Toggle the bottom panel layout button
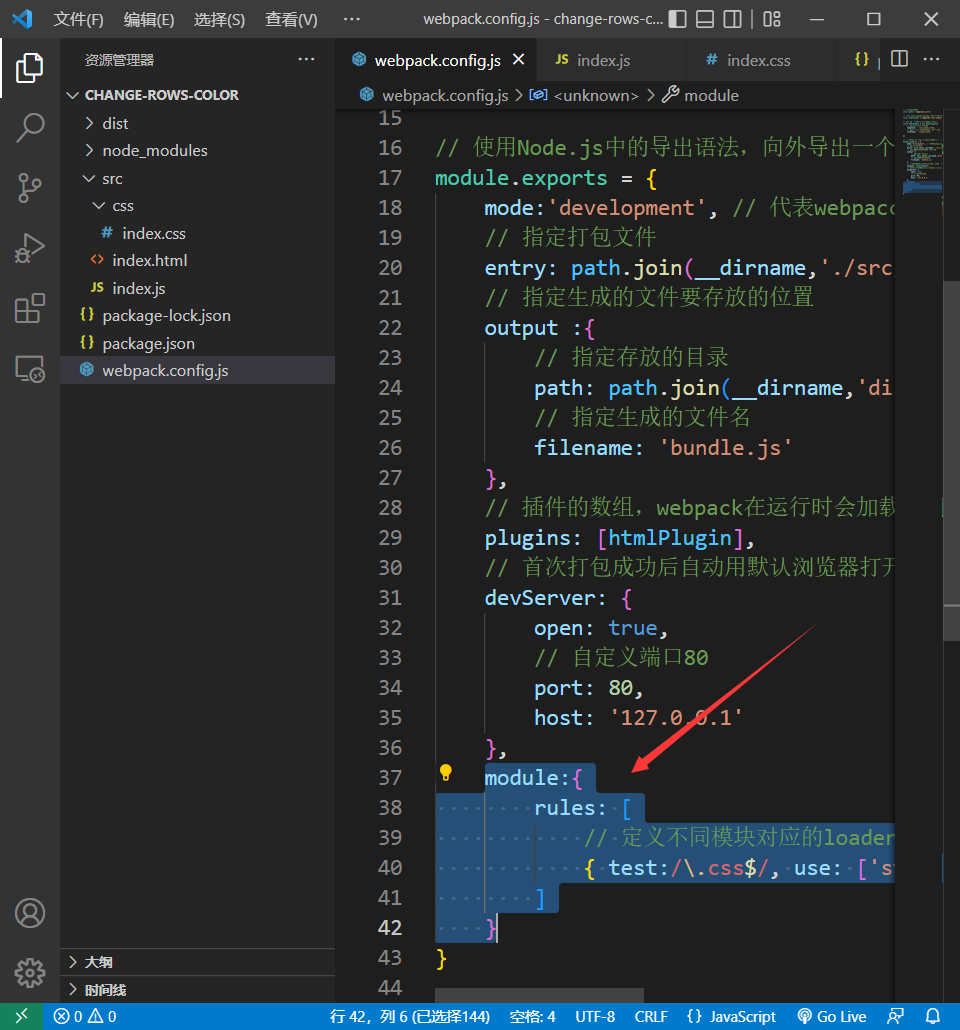Viewport: 960px width, 1030px height. coord(705,19)
